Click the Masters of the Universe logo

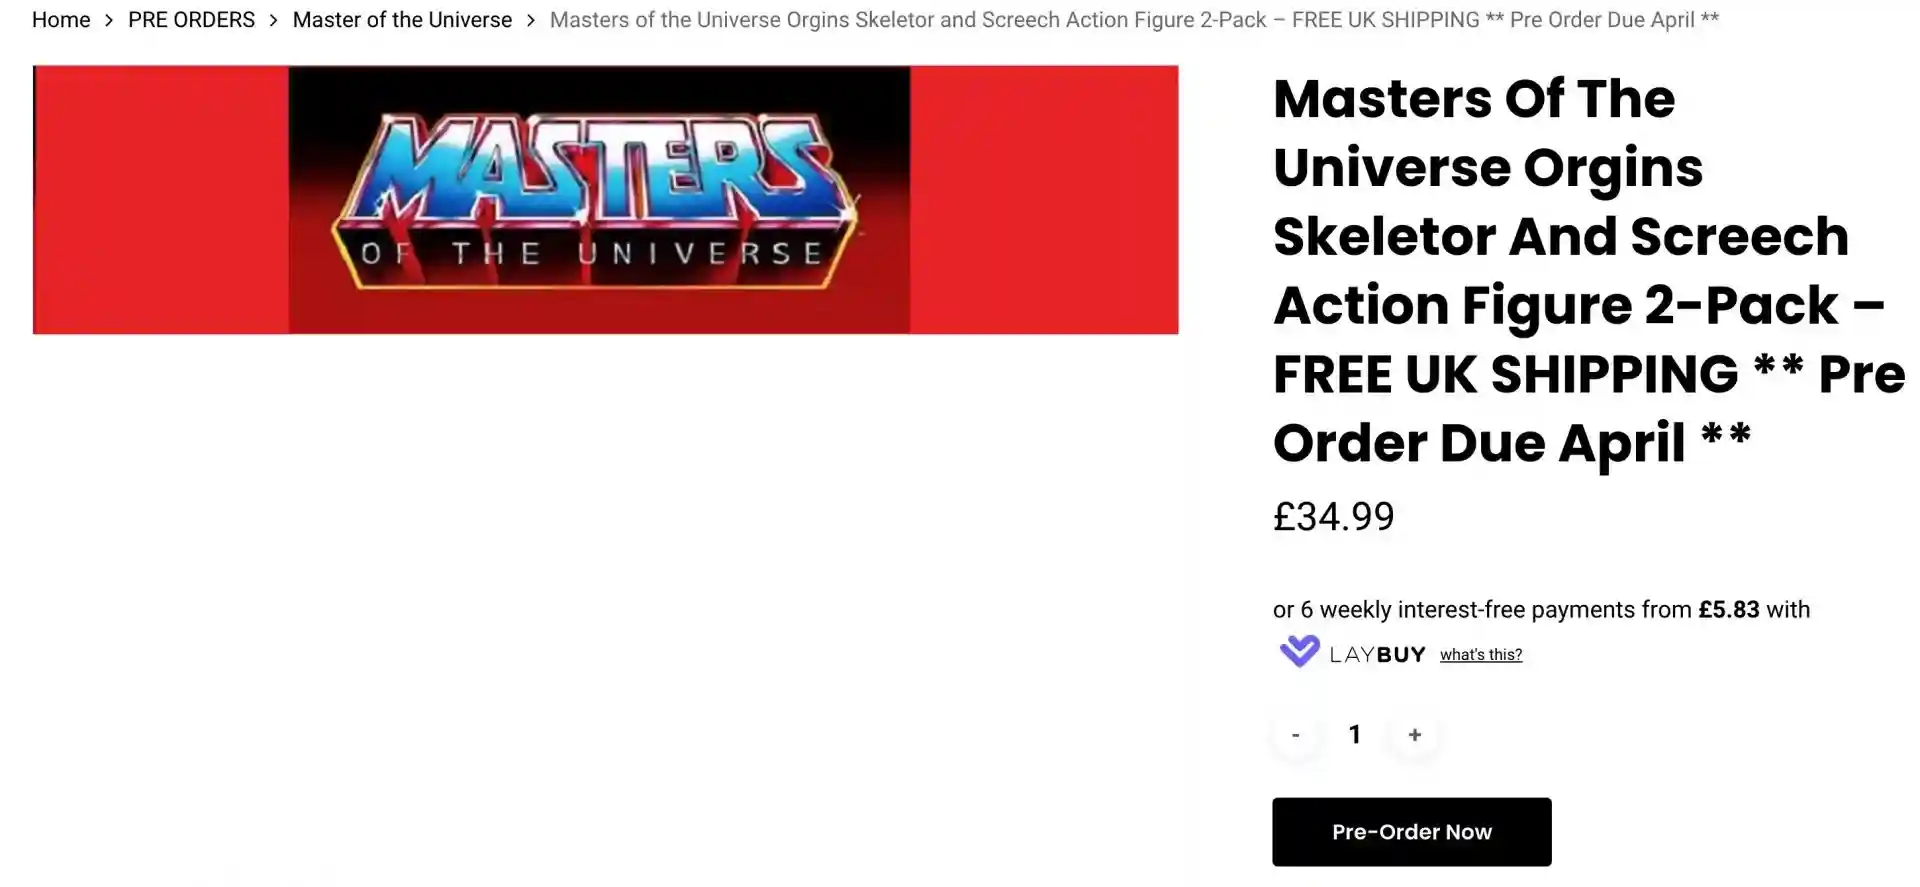point(598,200)
